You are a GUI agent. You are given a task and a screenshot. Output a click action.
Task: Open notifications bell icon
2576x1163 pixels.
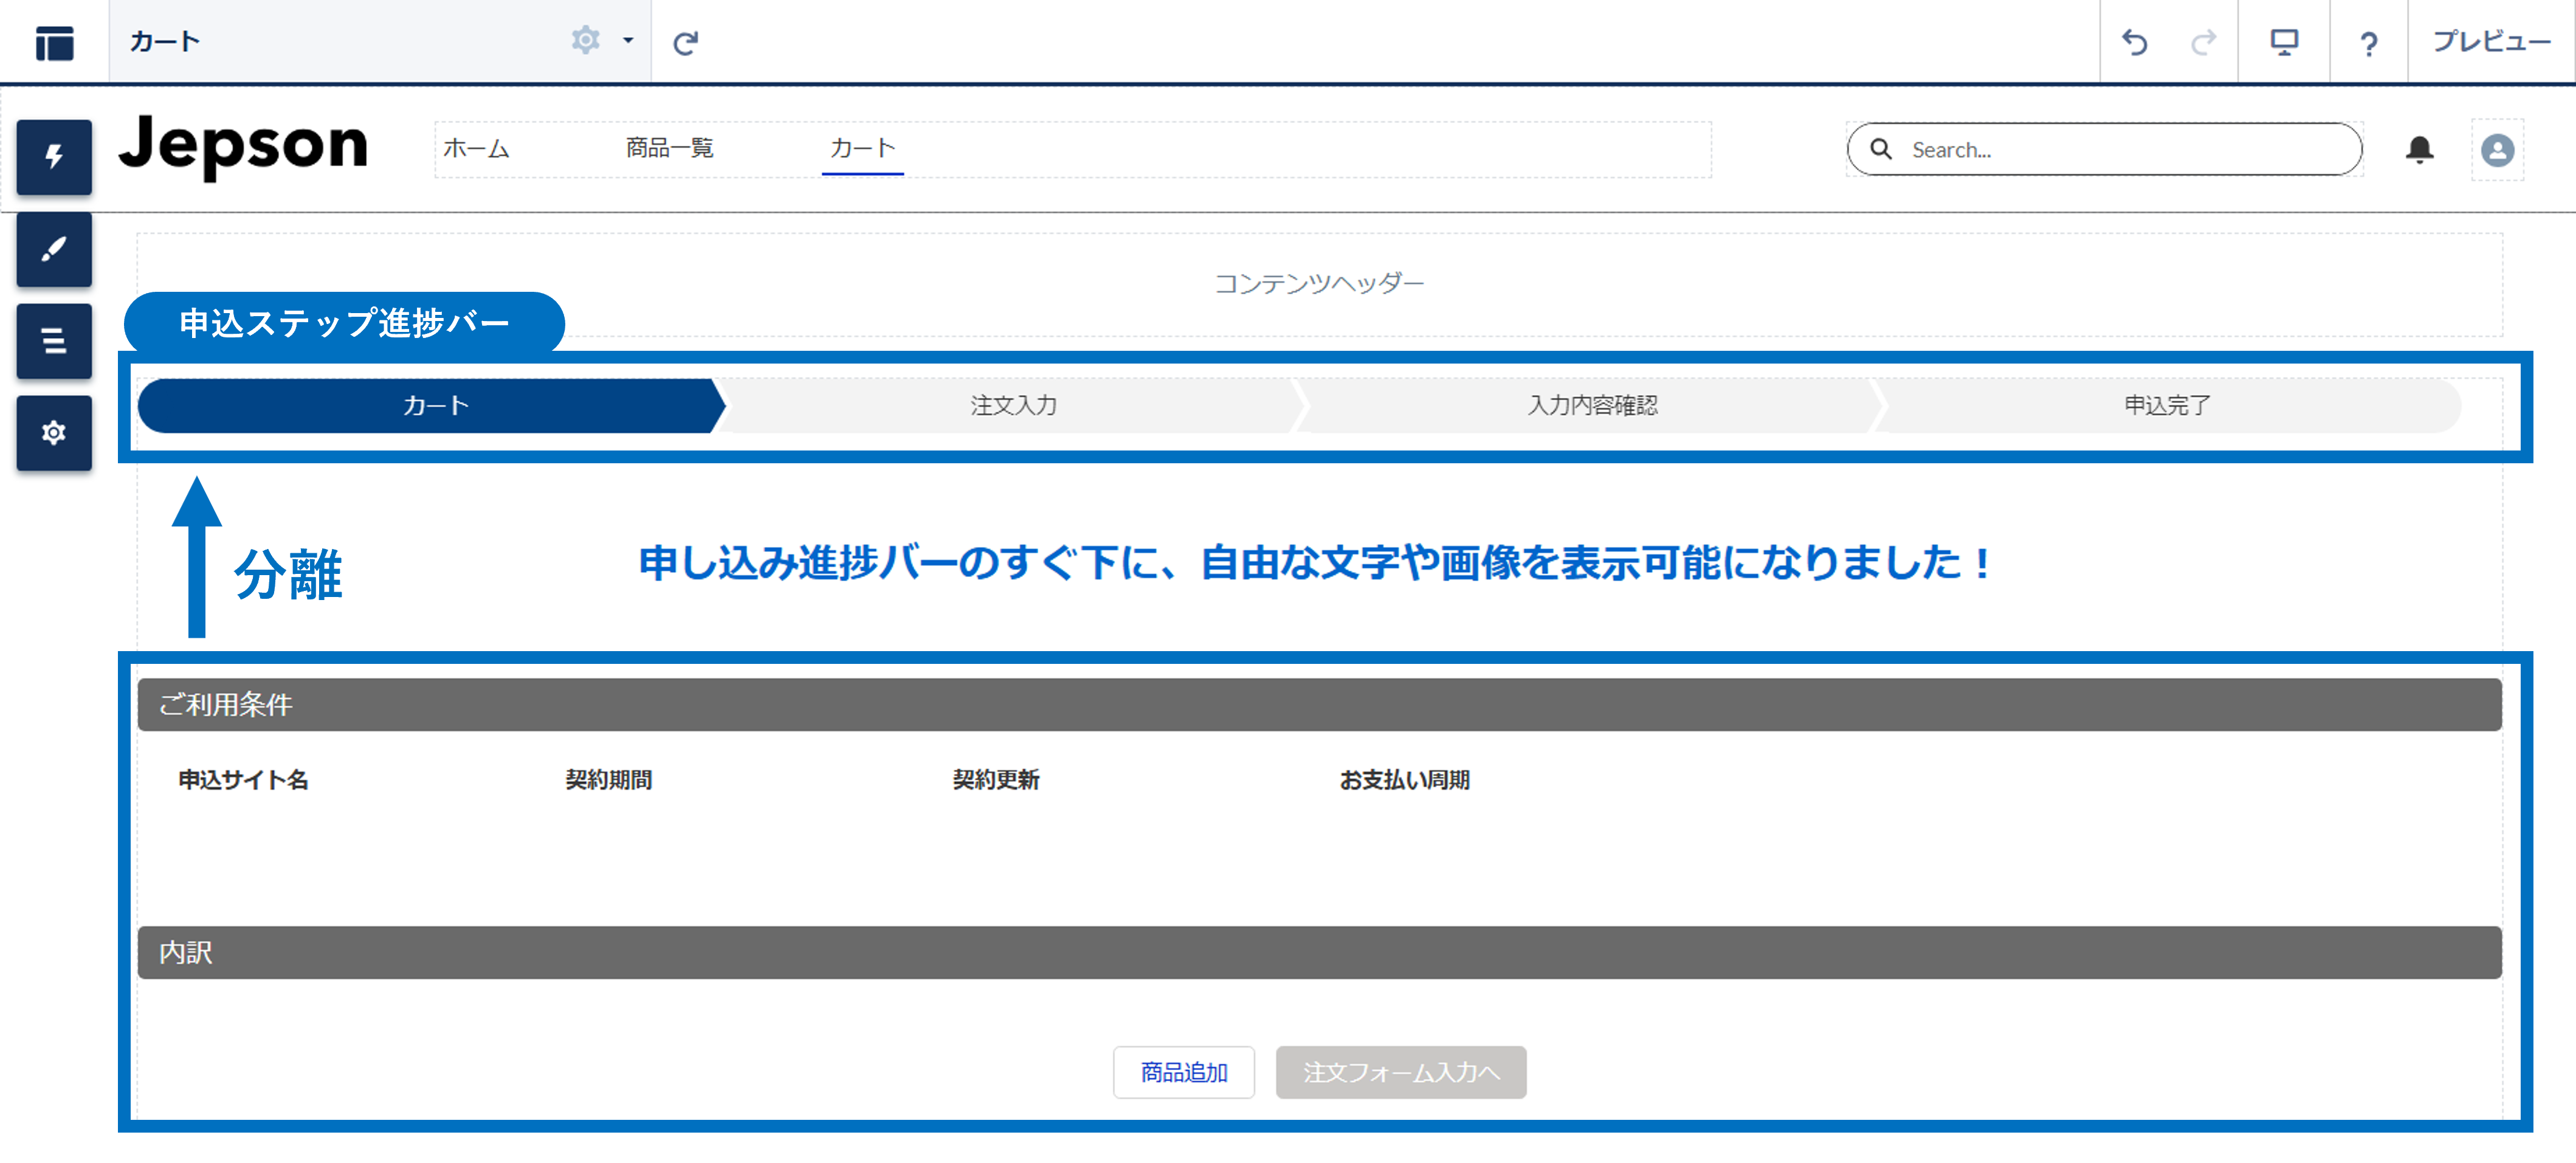pyautogui.click(x=2419, y=149)
